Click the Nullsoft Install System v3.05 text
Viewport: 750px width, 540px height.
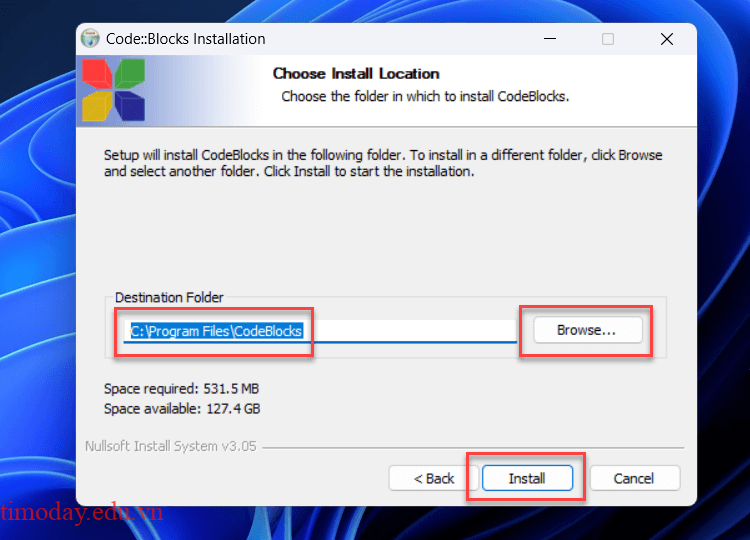click(x=171, y=446)
